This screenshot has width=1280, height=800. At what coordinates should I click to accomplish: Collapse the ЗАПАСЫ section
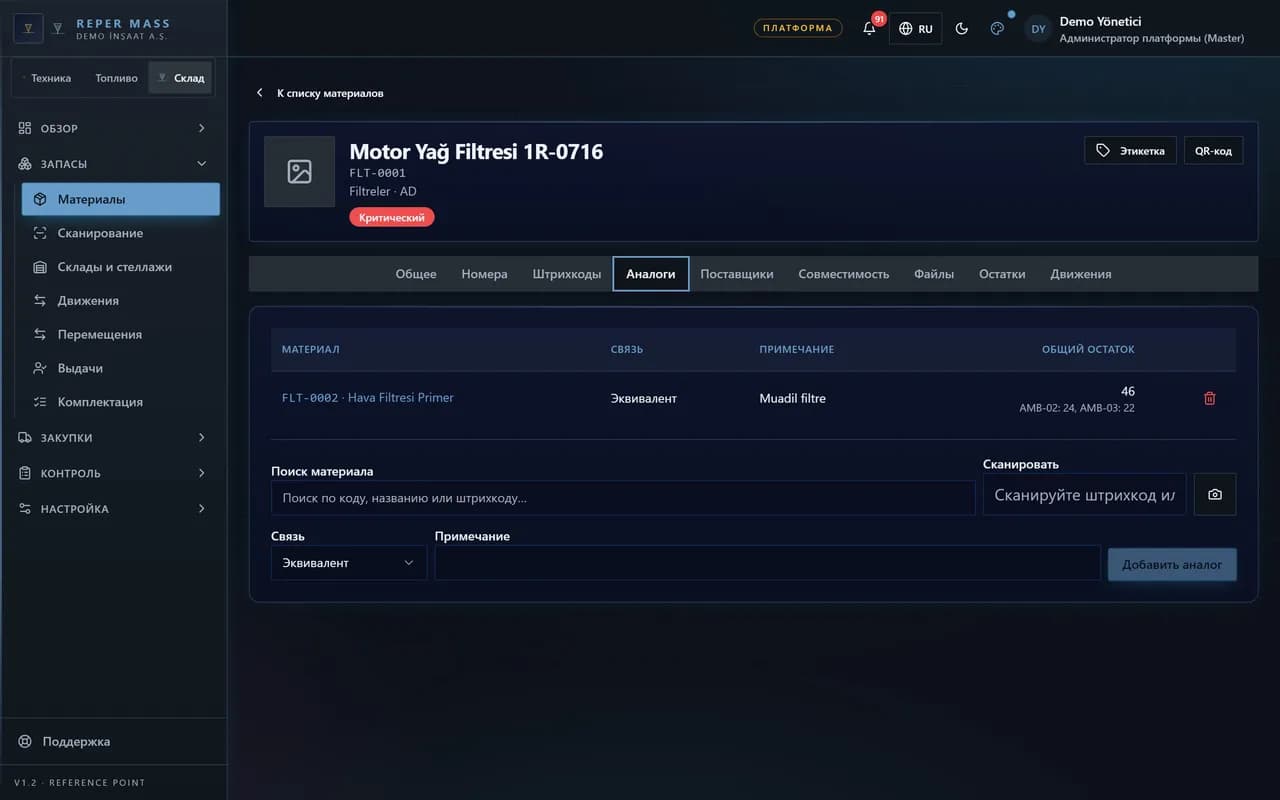pyautogui.click(x=113, y=164)
